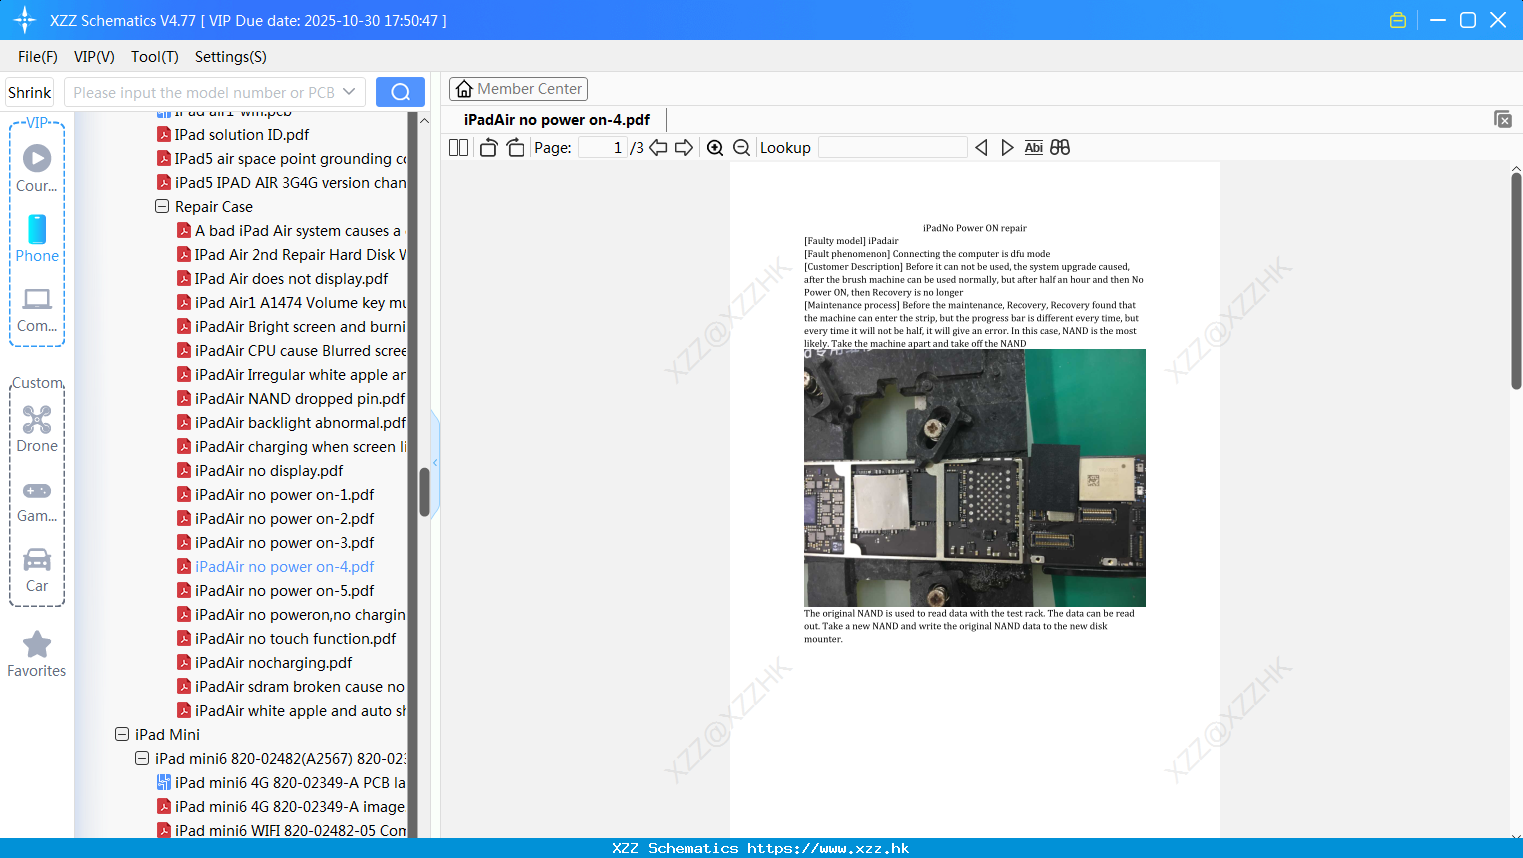
Task: Select iPadAir no power on-4.pdf tab
Action: tap(557, 120)
